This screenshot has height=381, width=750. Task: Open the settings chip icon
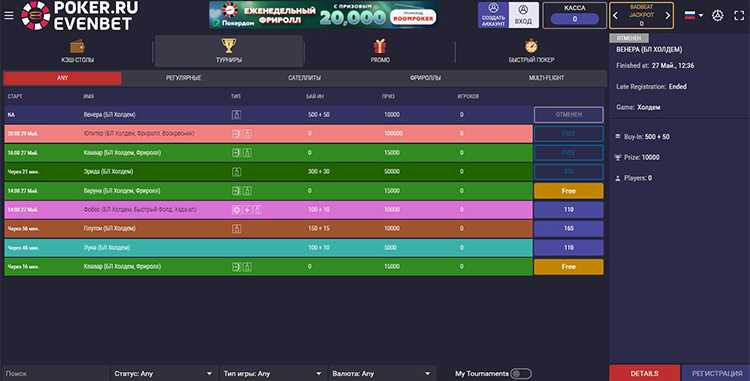pos(717,15)
